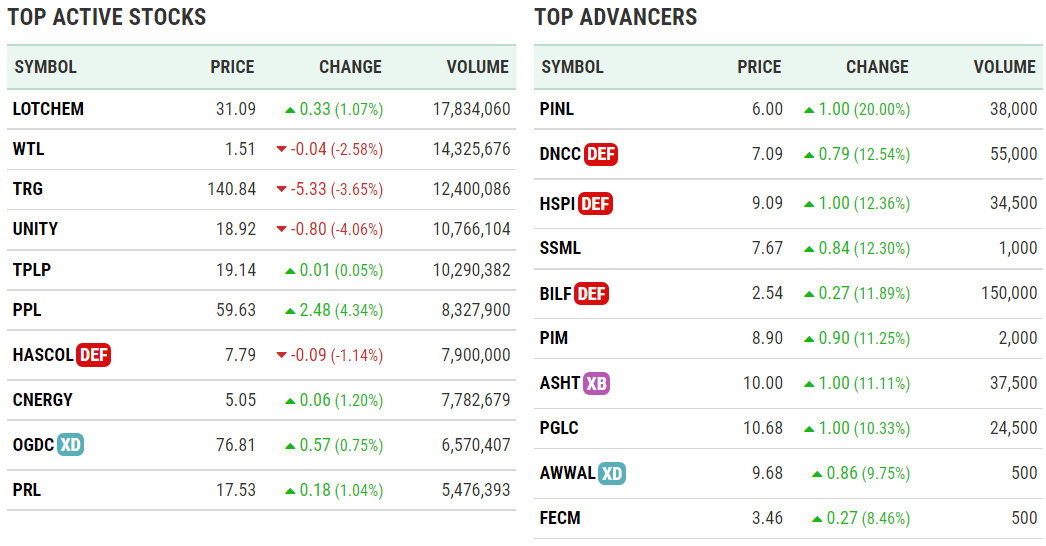Click the XD badge next to AWWAL
Viewport: 1046px width, 546px height.
(612, 473)
